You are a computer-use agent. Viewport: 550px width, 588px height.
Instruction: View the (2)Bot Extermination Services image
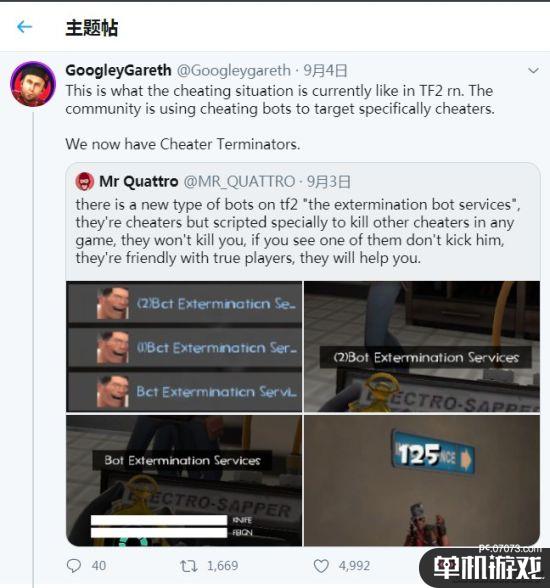(422, 346)
